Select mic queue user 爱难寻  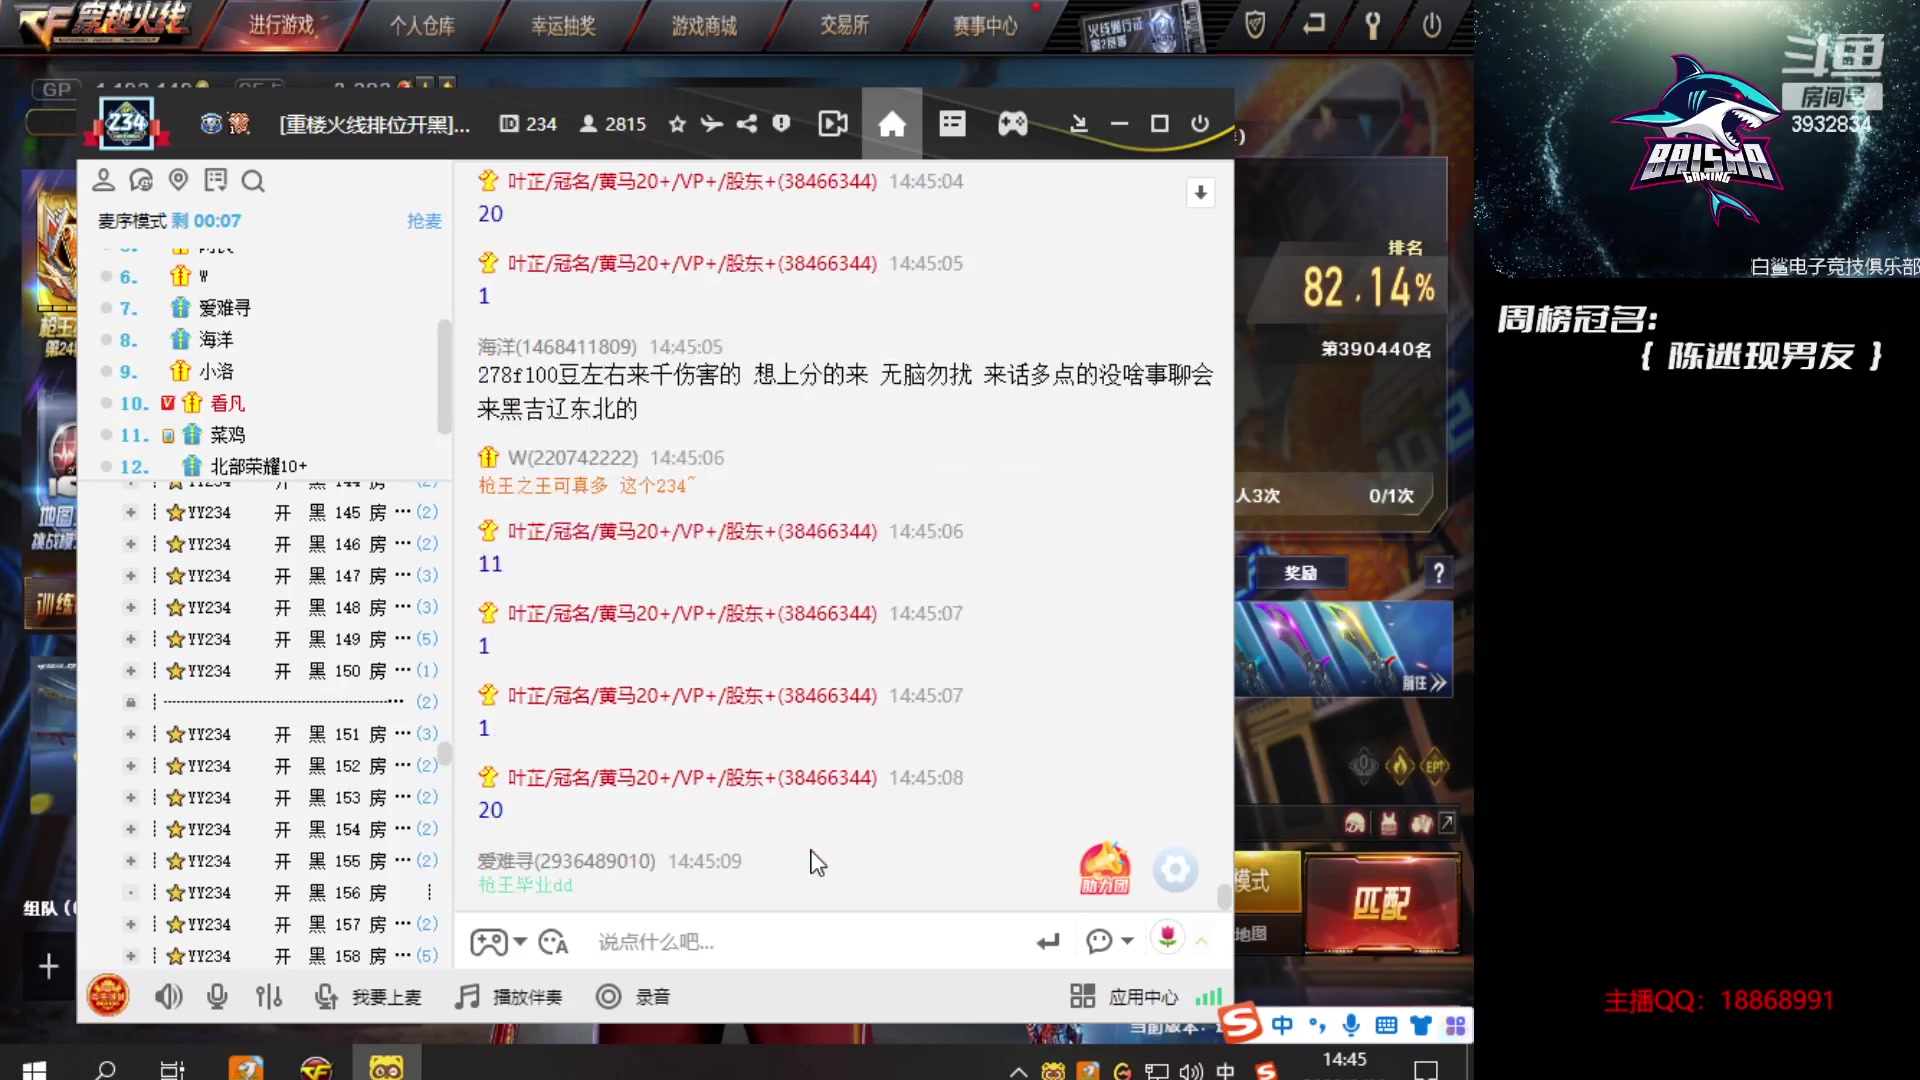tap(224, 308)
